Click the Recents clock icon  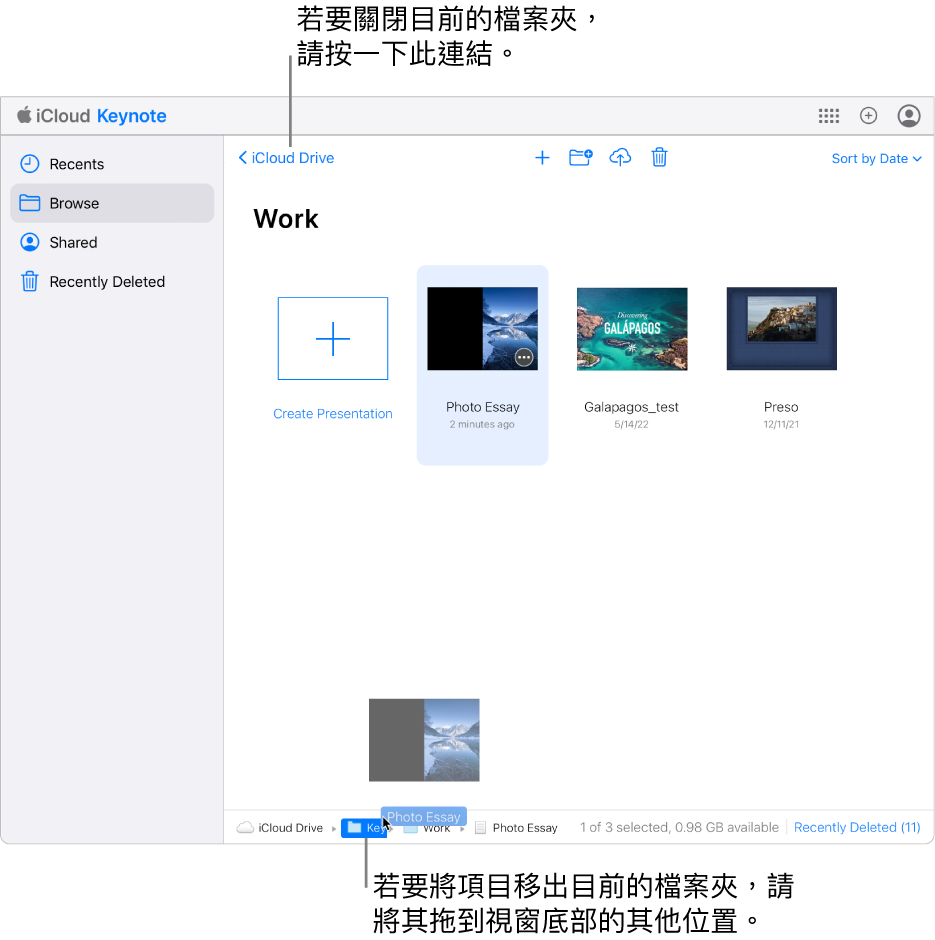pyautogui.click(x=29, y=164)
